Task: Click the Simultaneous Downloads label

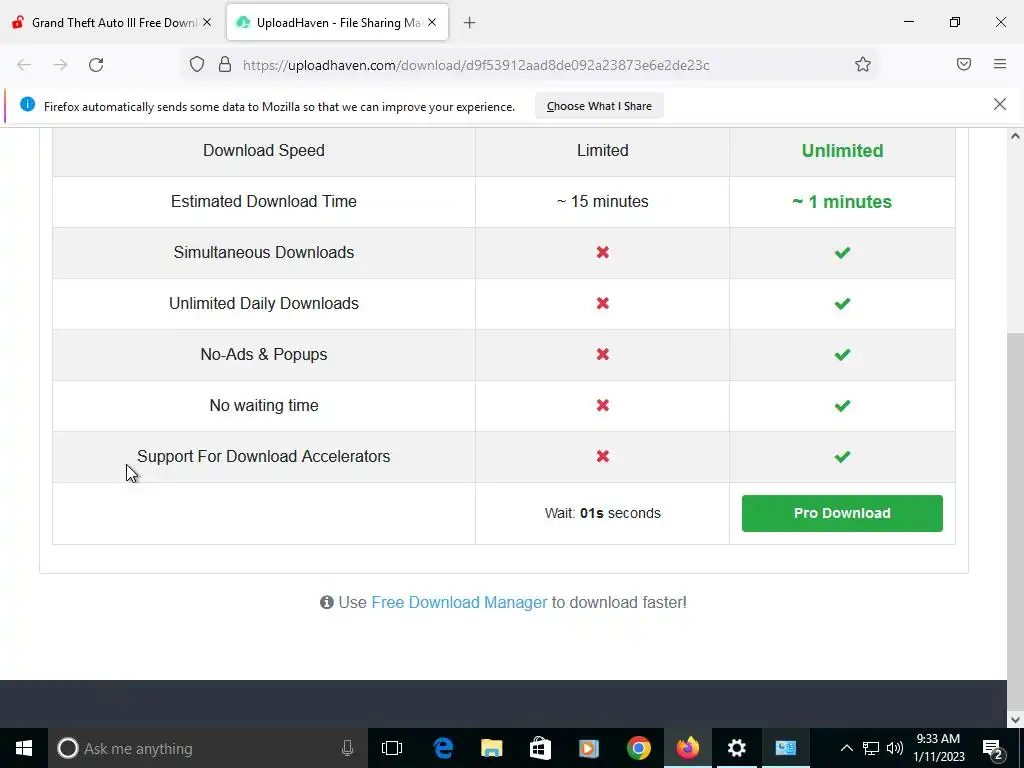Action: click(x=264, y=252)
